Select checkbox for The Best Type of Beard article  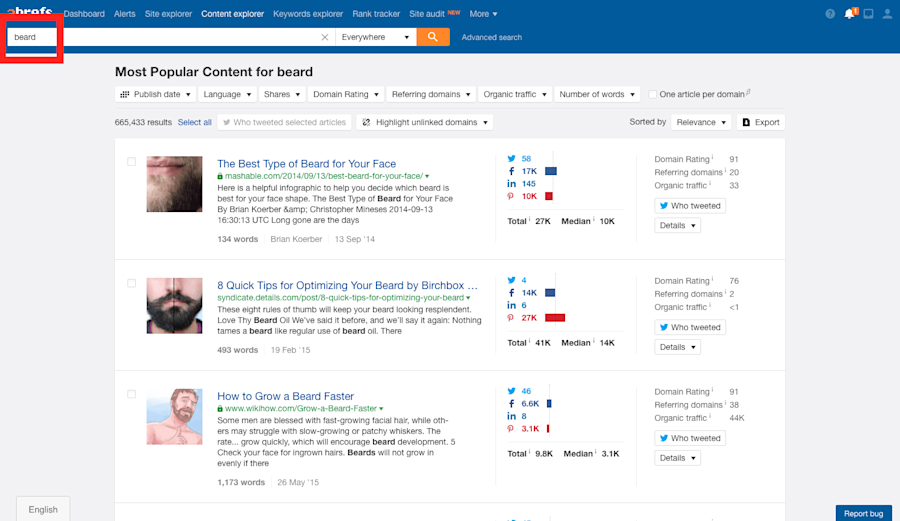click(x=131, y=162)
